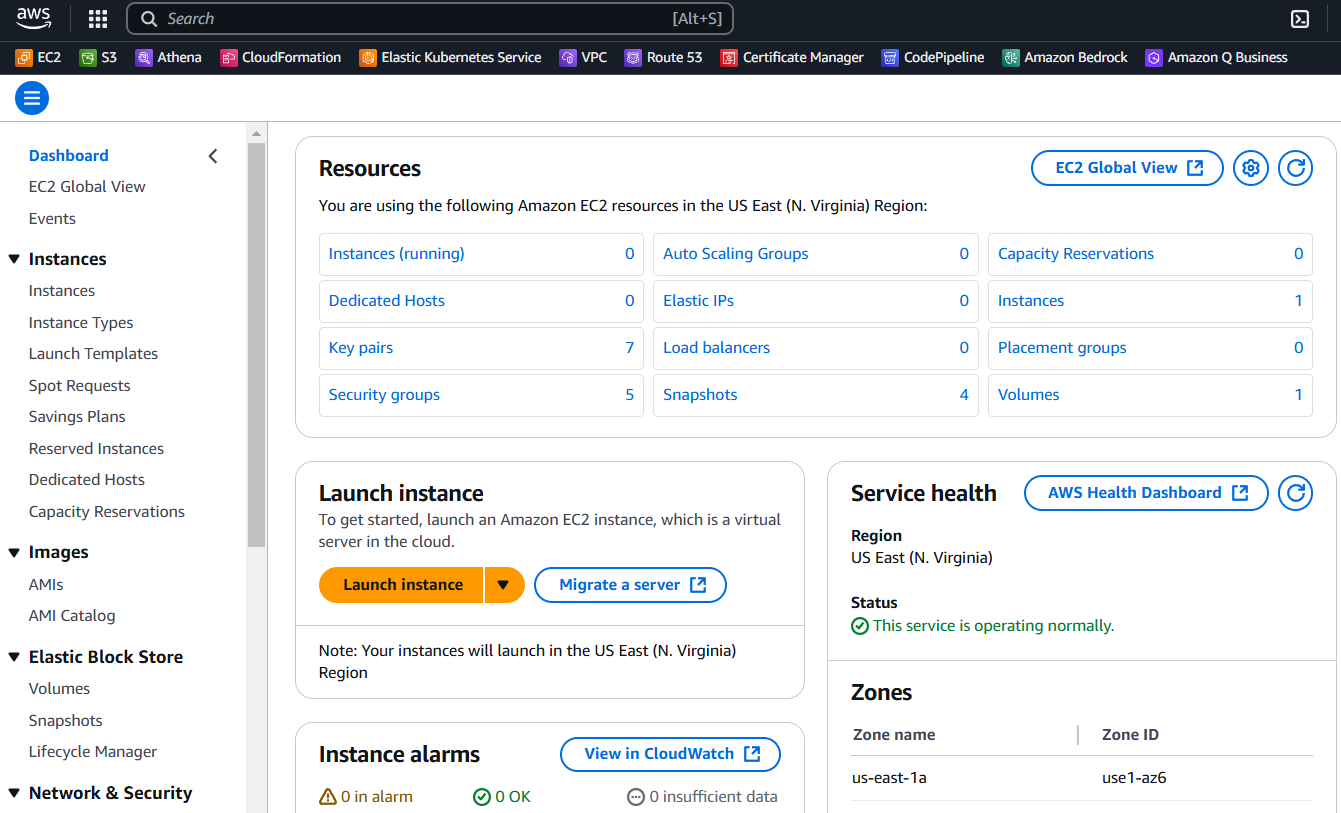Open the Elastic Kubernetes Service shortcut
Screen dimensions: 1341x813
coord(450,58)
